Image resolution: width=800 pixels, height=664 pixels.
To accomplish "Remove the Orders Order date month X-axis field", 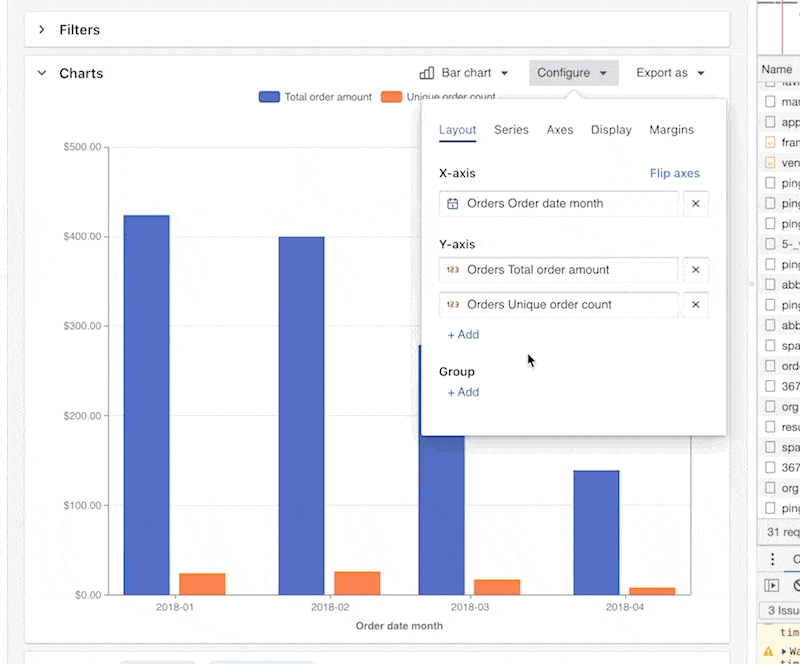I will click(x=695, y=203).
